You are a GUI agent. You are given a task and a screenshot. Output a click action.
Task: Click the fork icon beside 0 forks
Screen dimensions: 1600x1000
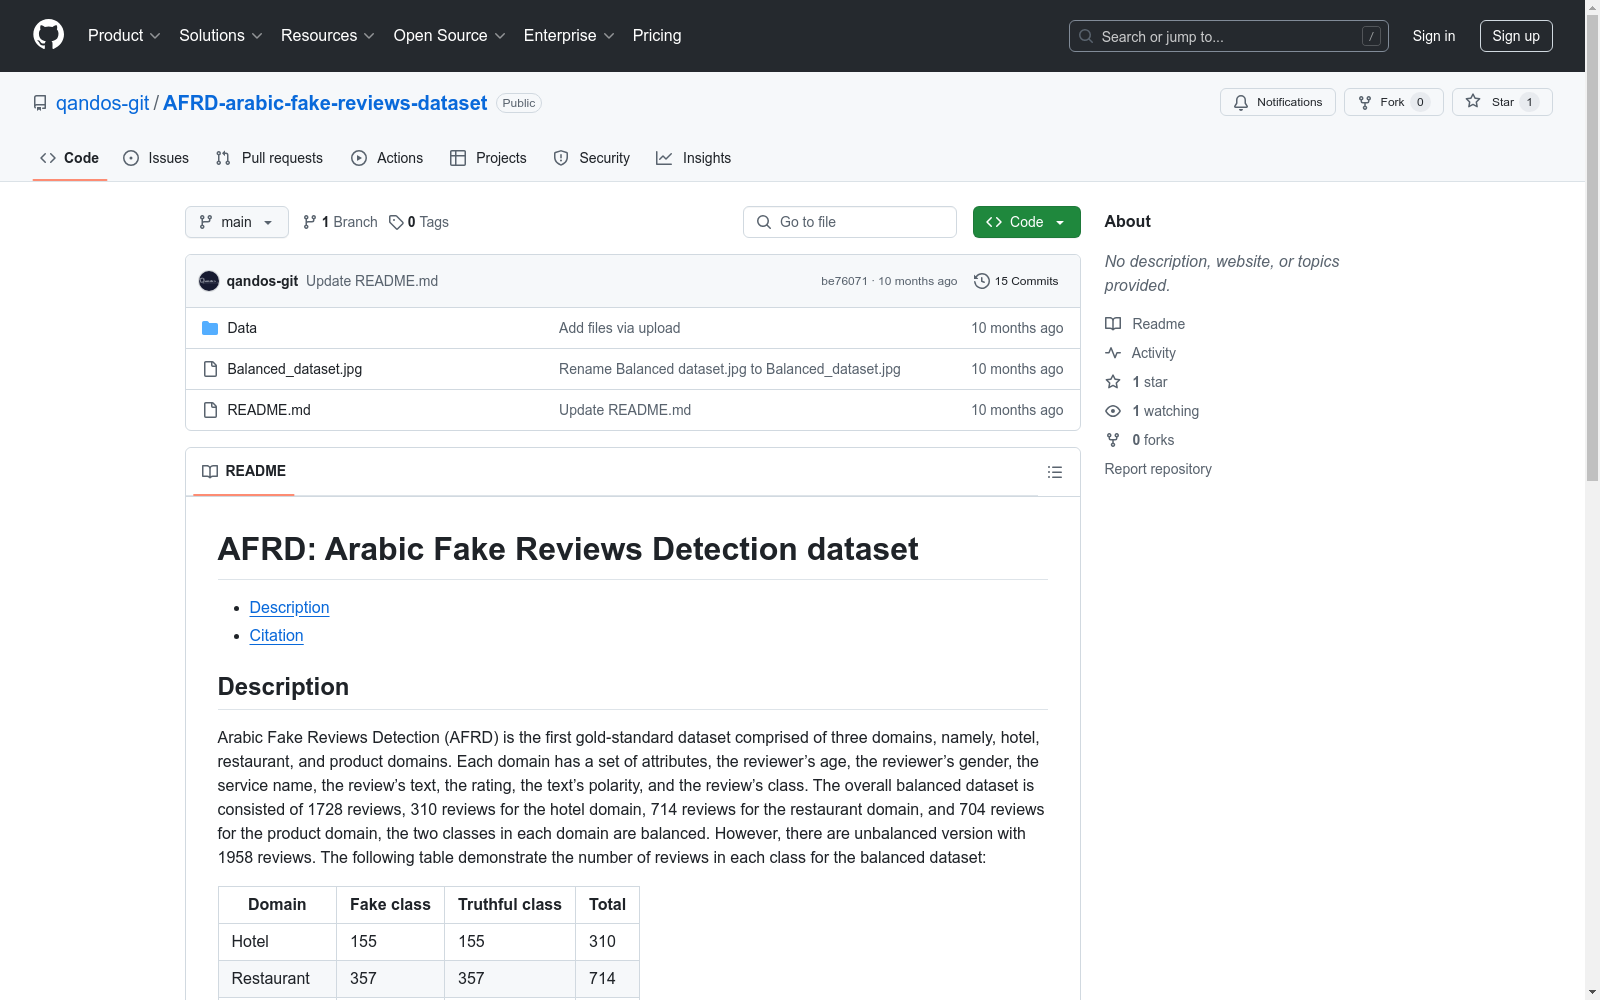coord(1113,440)
